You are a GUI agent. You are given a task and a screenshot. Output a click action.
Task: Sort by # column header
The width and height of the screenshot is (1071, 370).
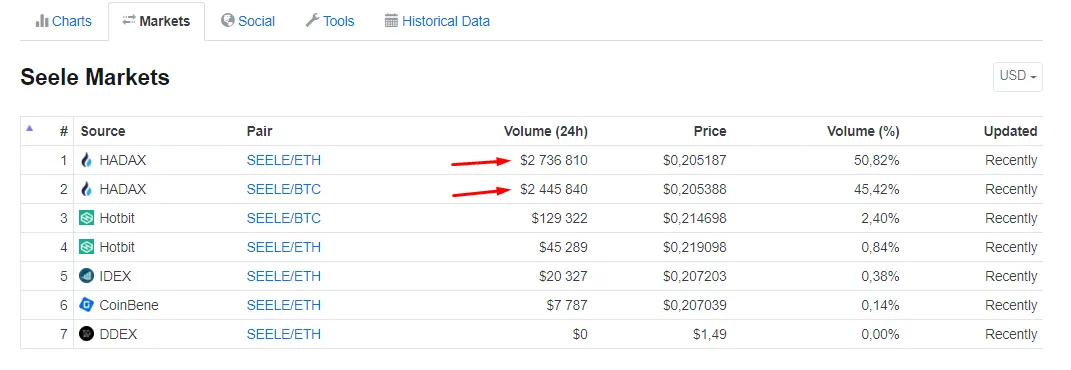click(x=64, y=131)
